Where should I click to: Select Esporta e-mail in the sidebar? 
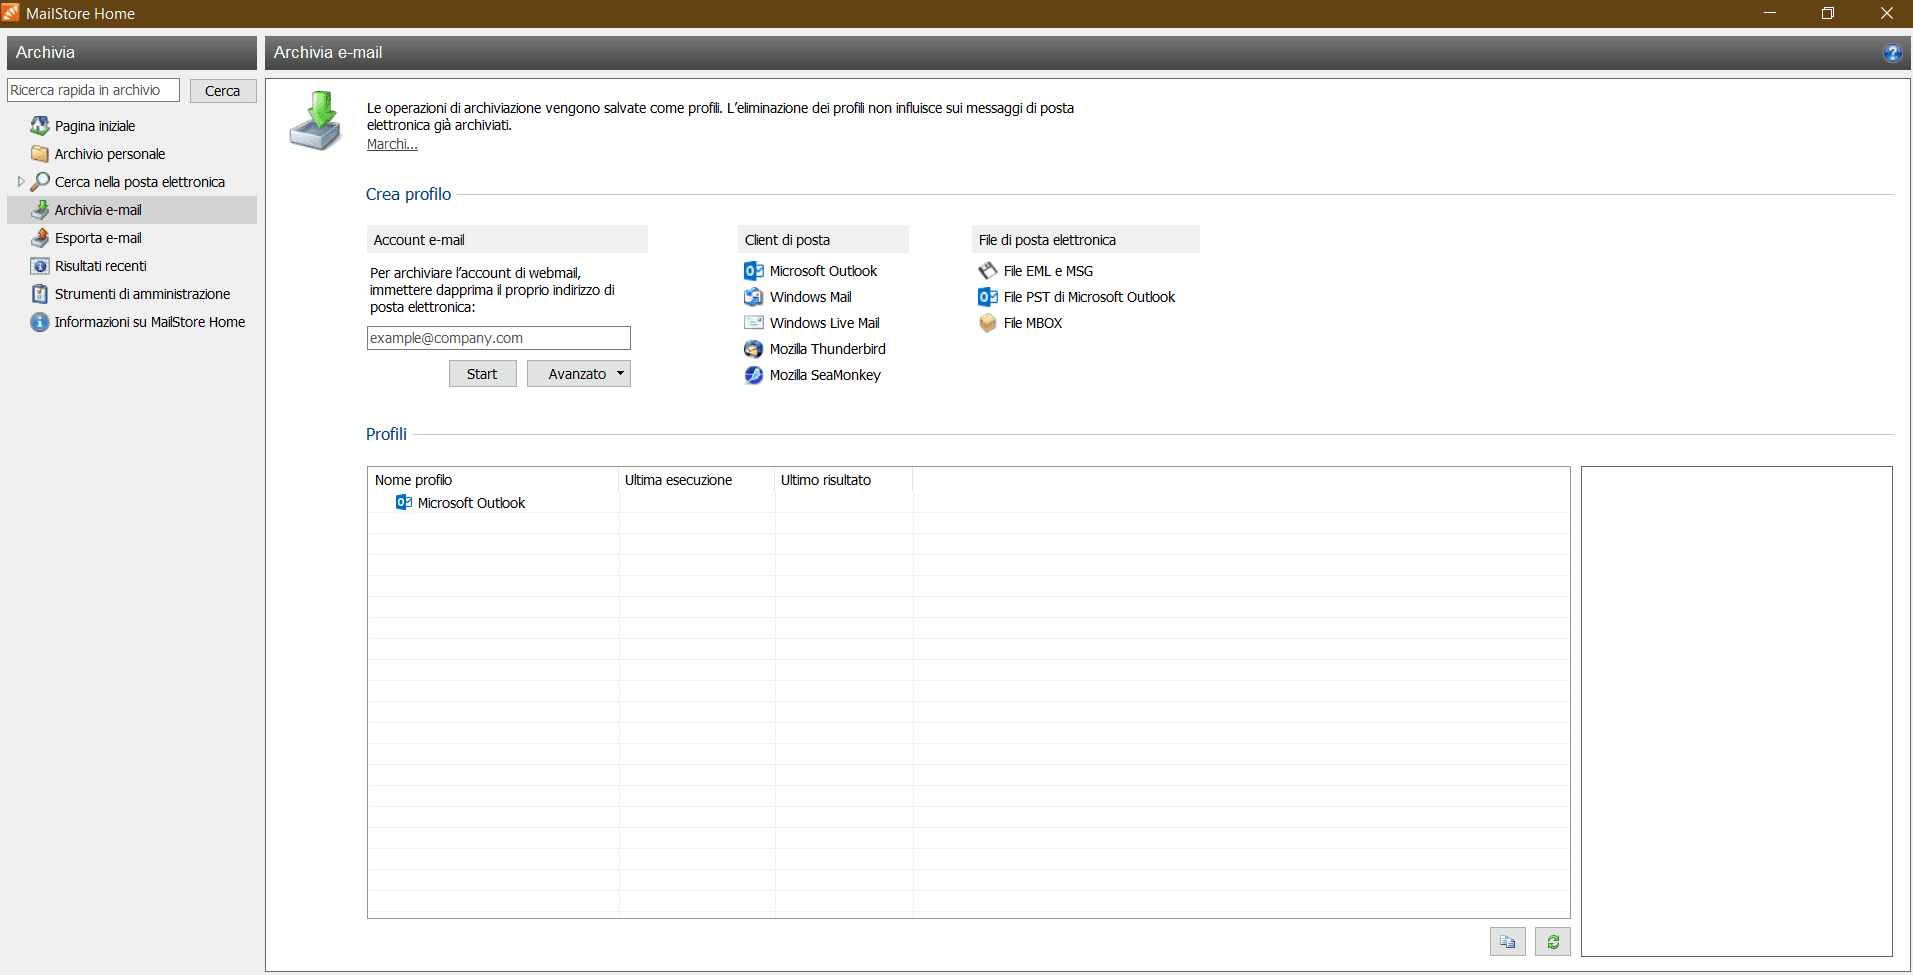pos(98,238)
